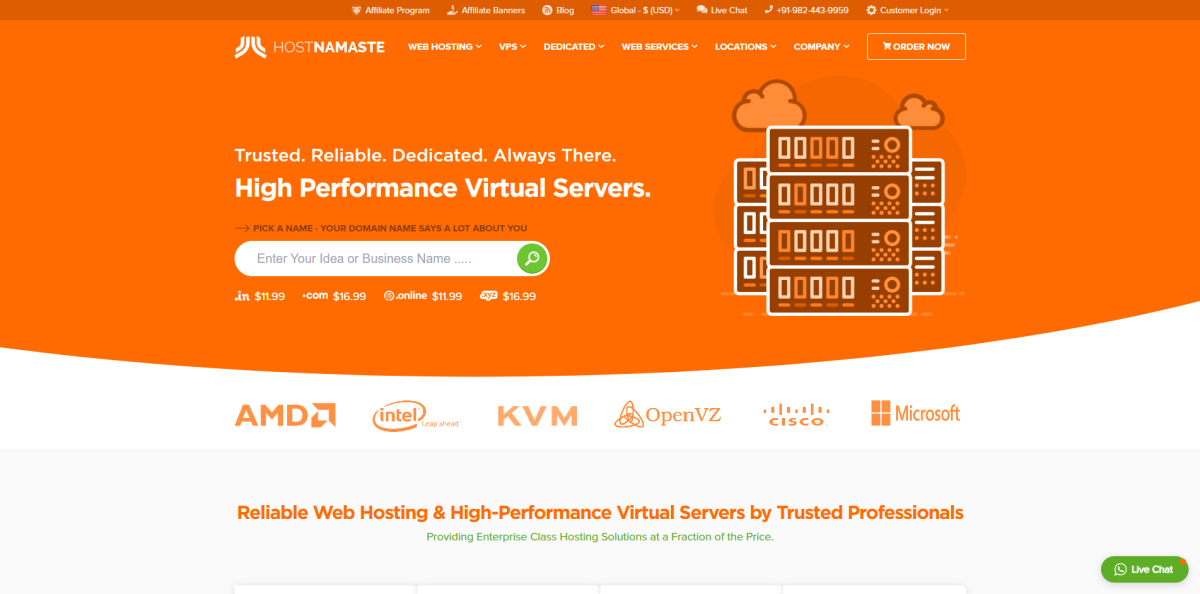Viewport: 1200px width, 594px height.
Task: Click the US flag currency icon
Action: pyautogui.click(x=598, y=10)
